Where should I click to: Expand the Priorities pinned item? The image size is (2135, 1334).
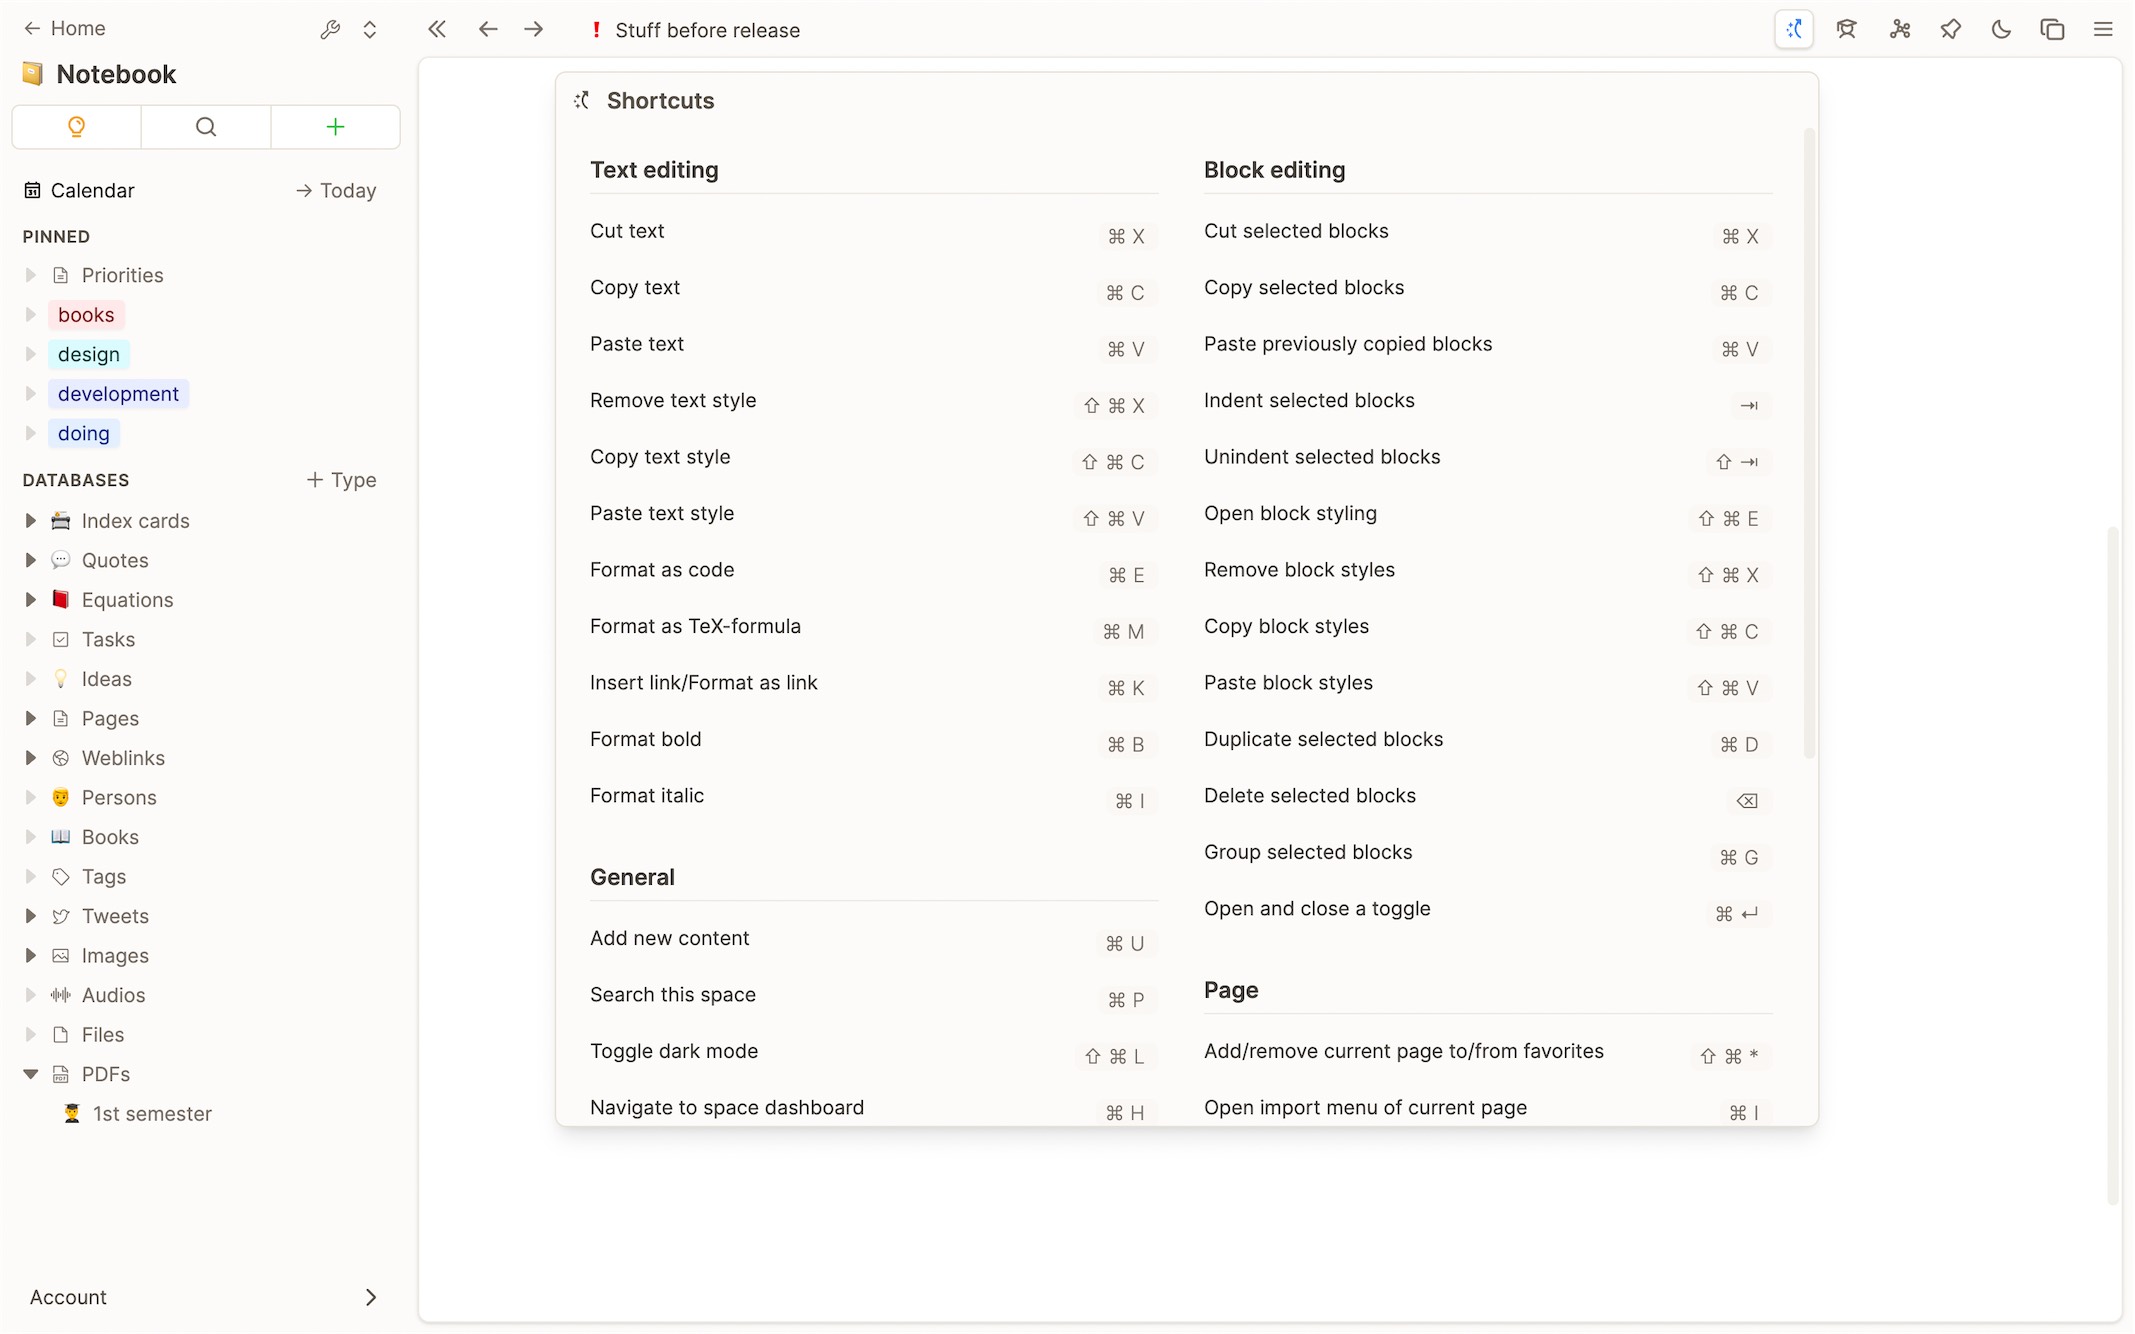click(31, 275)
